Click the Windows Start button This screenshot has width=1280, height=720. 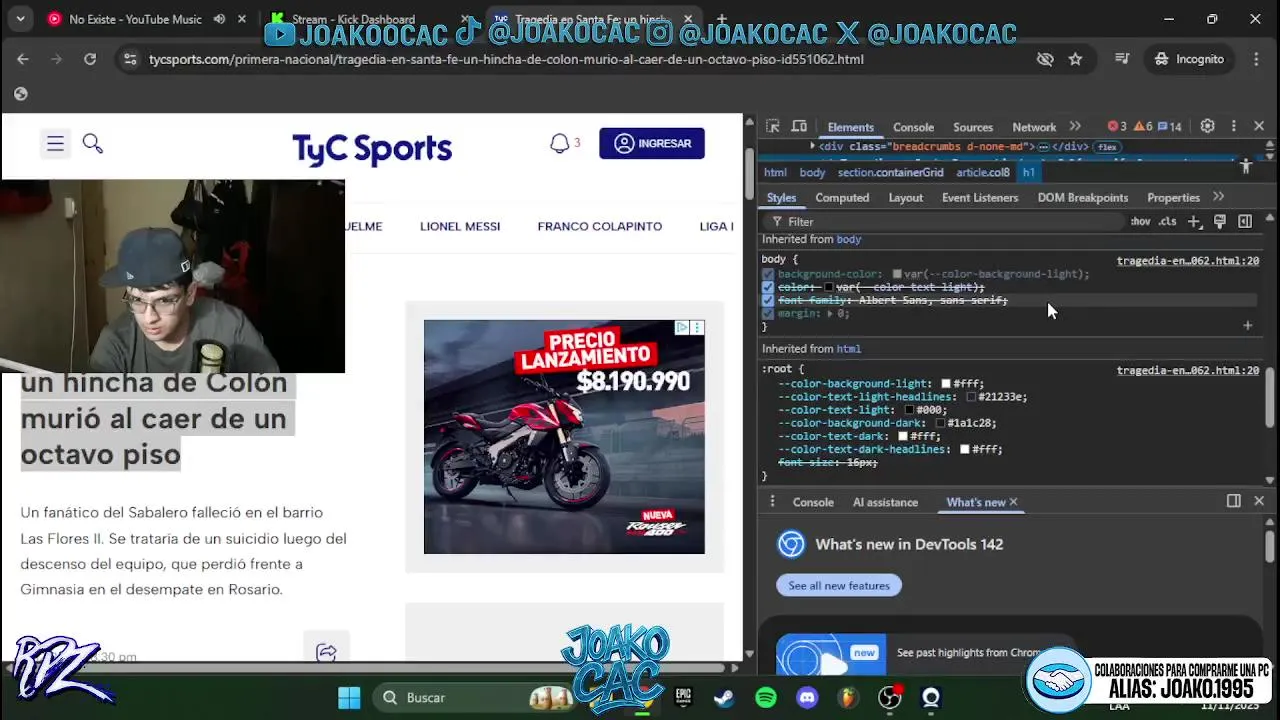click(349, 697)
